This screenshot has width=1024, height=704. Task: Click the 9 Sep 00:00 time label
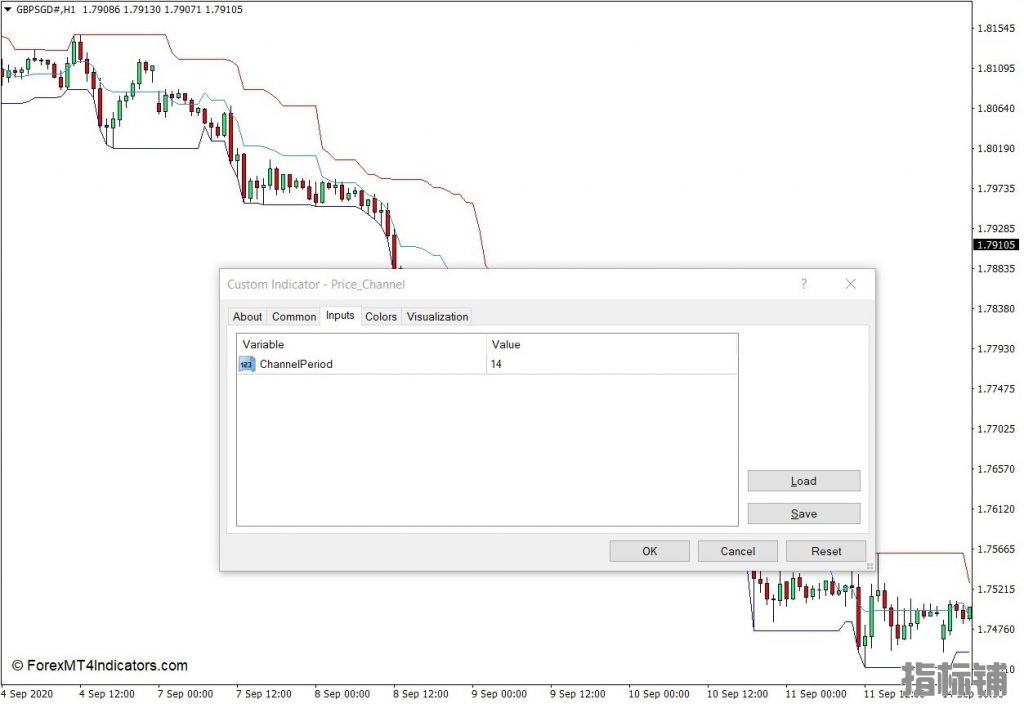pyautogui.click(x=499, y=694)
